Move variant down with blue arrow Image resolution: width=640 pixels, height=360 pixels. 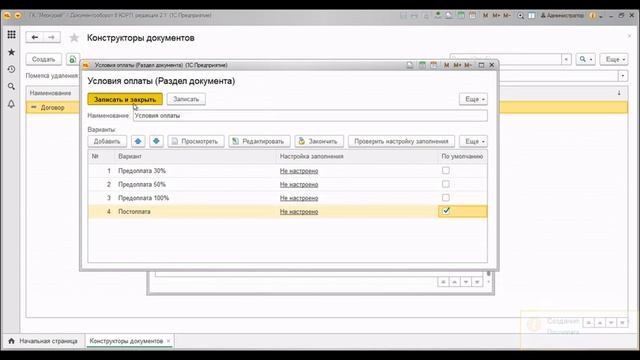(156, 141)
